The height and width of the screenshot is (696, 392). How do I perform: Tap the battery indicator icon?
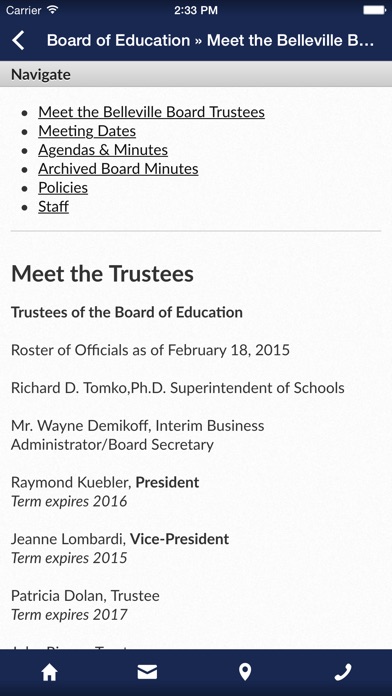pos(374,10)
